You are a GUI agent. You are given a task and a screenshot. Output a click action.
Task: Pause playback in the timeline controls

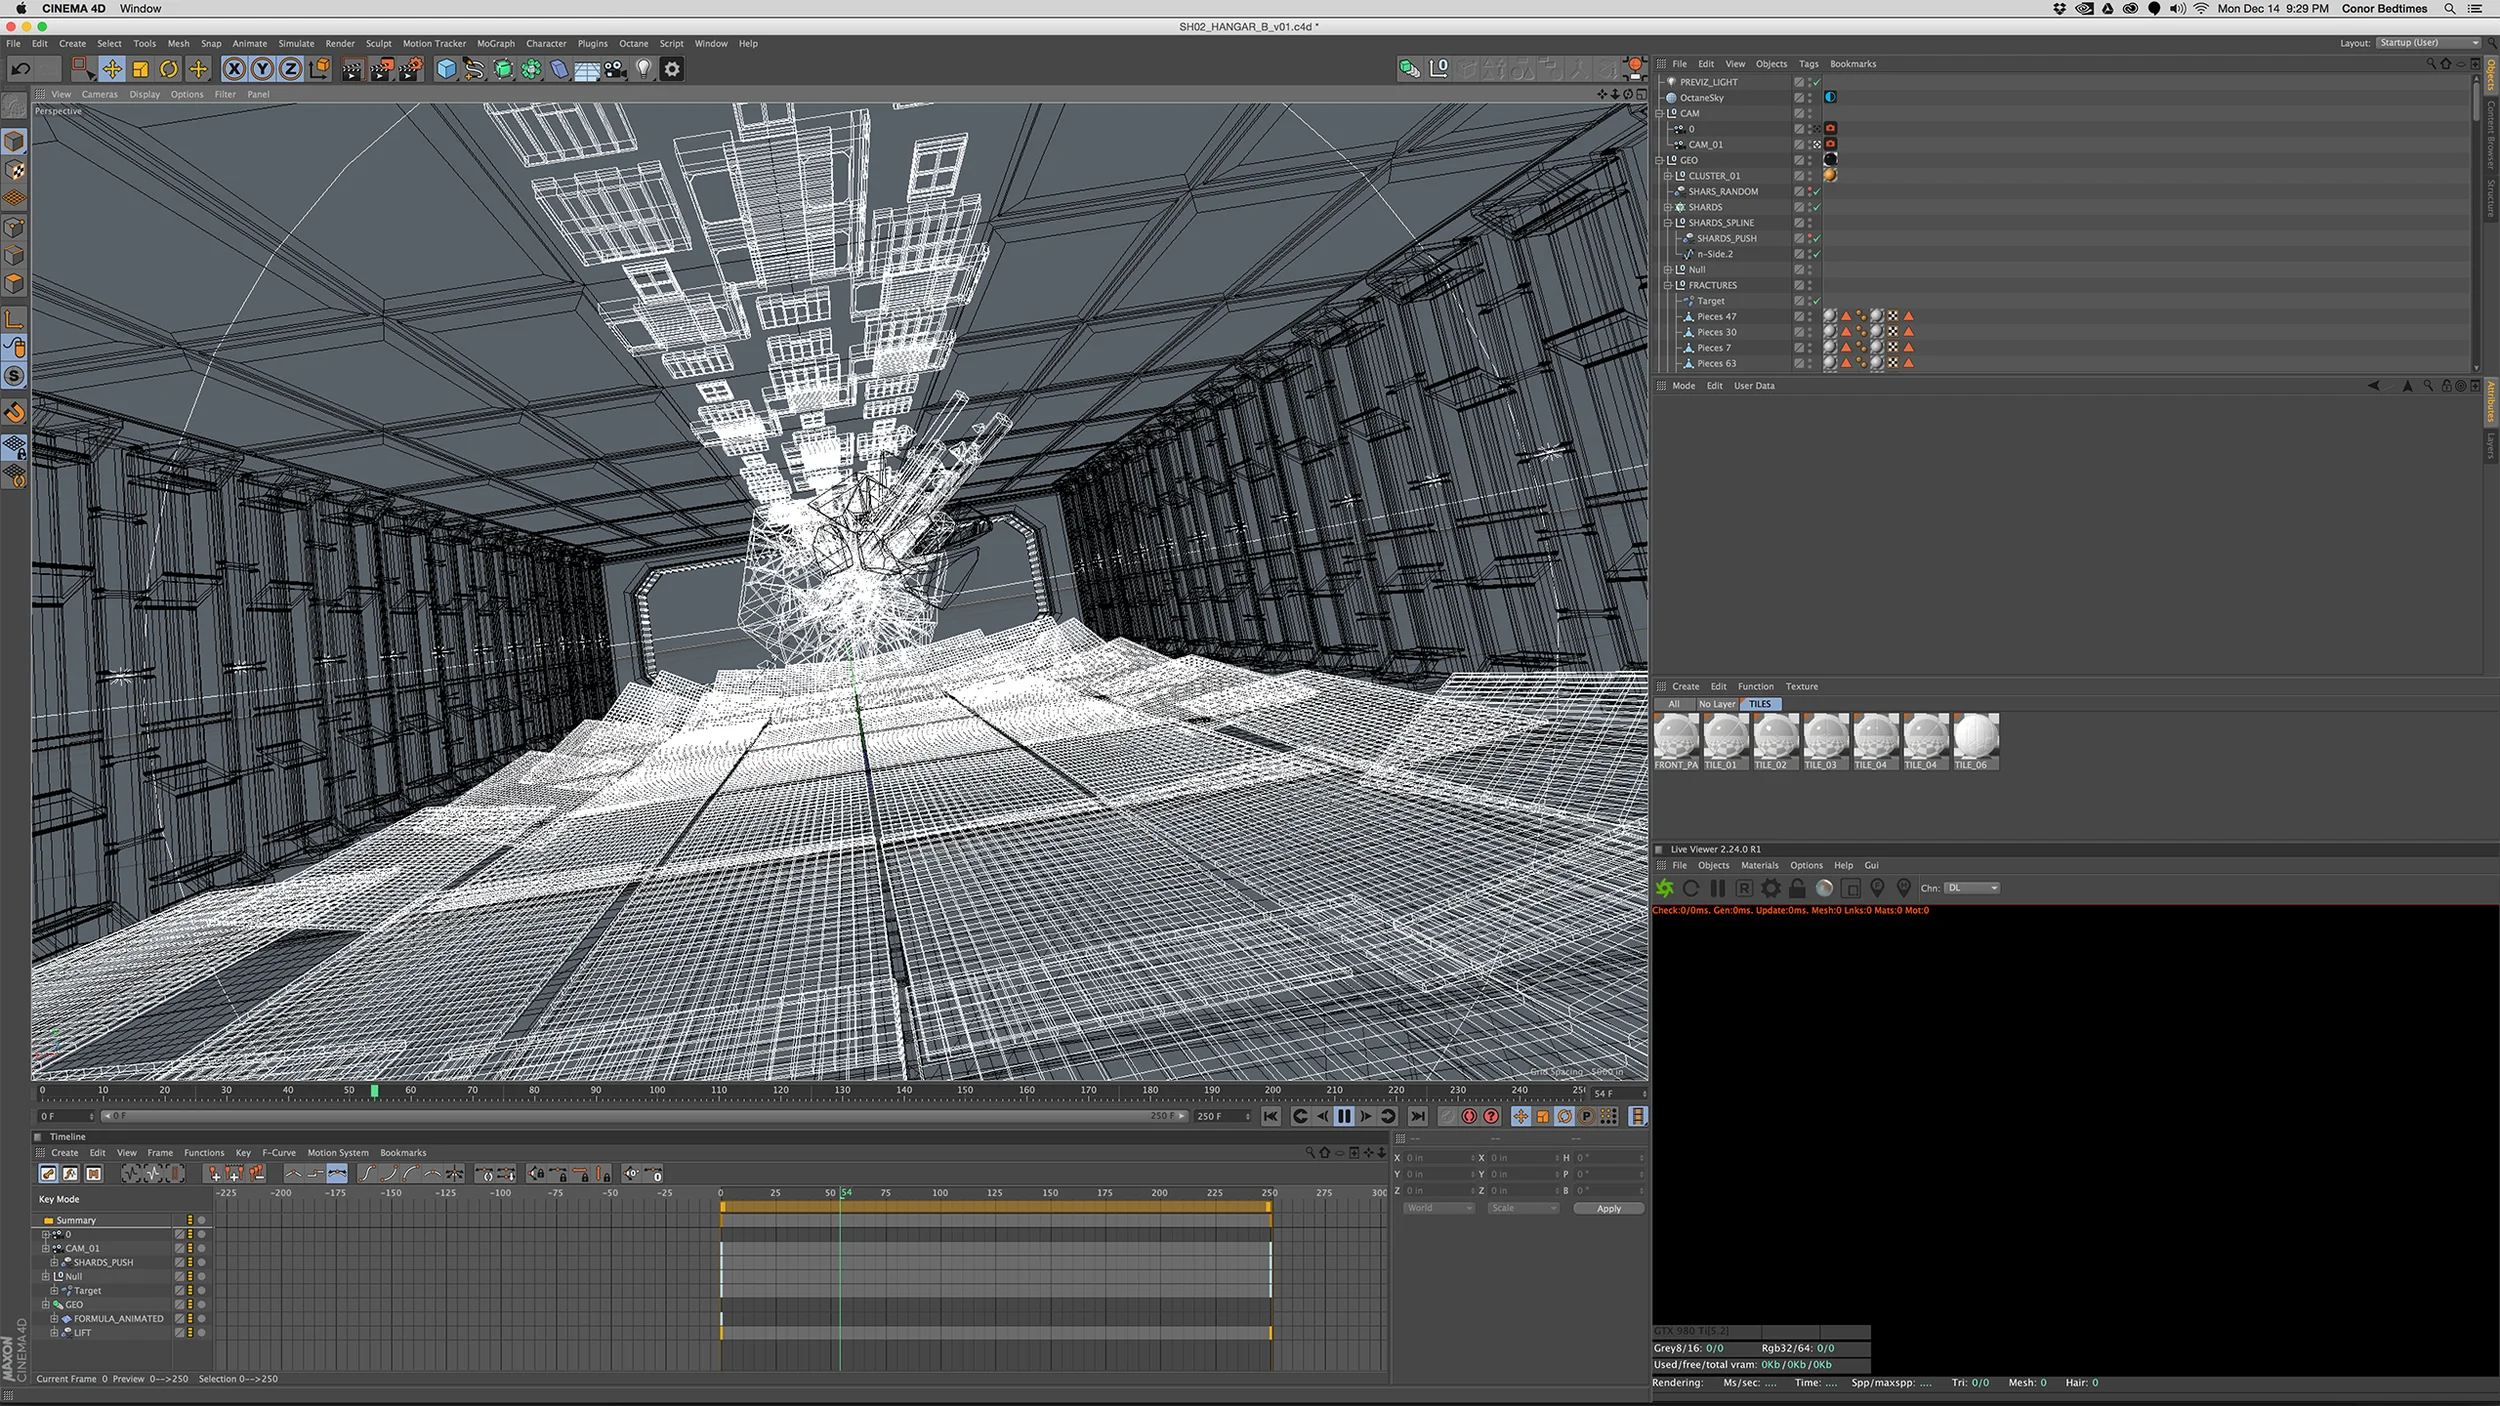1344,1116
